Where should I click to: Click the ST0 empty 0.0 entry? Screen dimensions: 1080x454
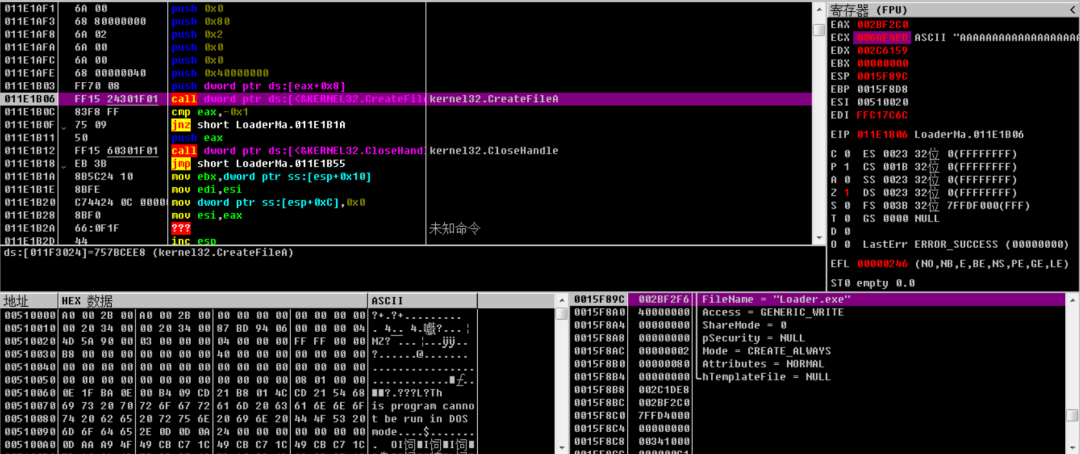(x=873, y=283)
